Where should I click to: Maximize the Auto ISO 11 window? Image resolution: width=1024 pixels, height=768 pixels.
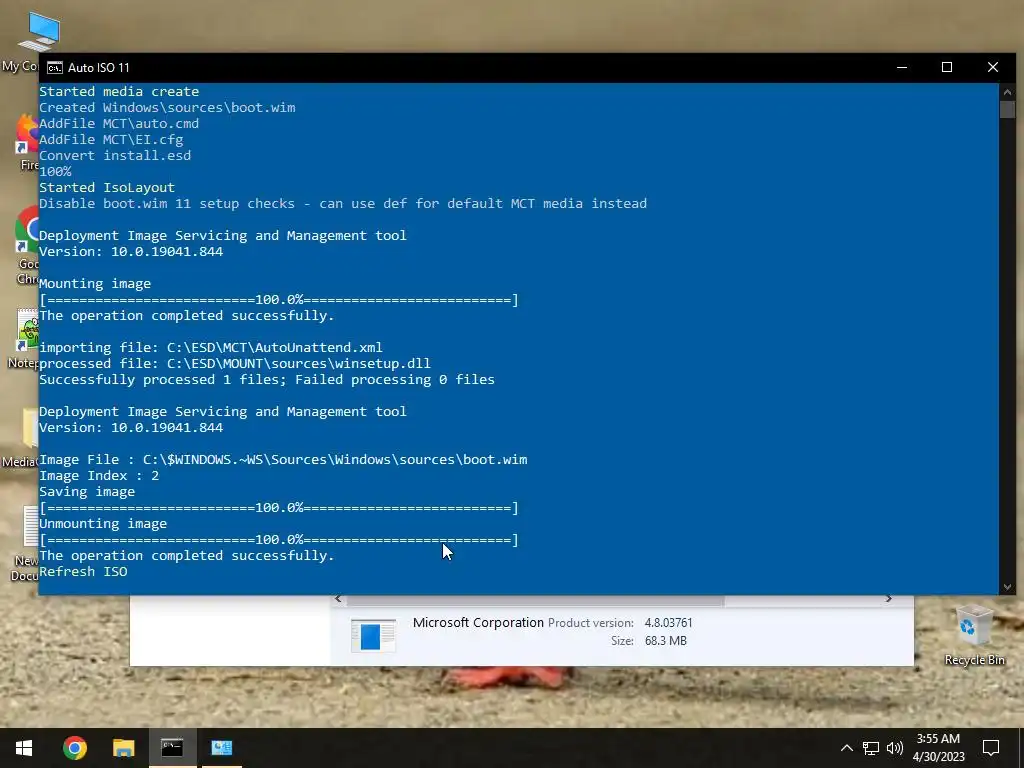947,67
